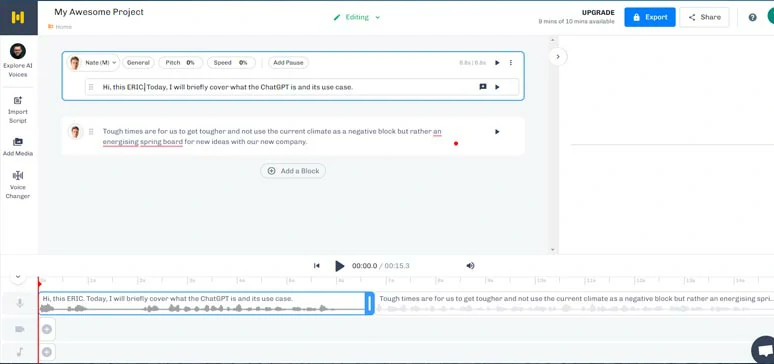774x364 pixels.
Task: Open Home folder breadcrumb
Action: pos(60,27)
